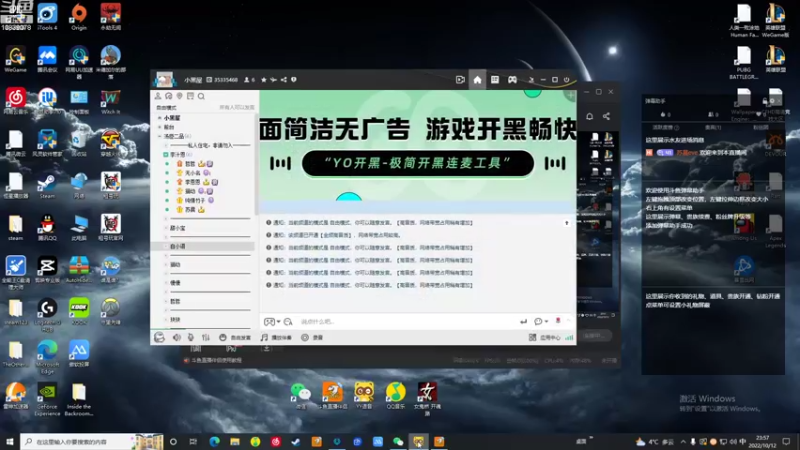800x450 pixels.
Task: Click the music accompaniment note button
Action: (276, 337)
